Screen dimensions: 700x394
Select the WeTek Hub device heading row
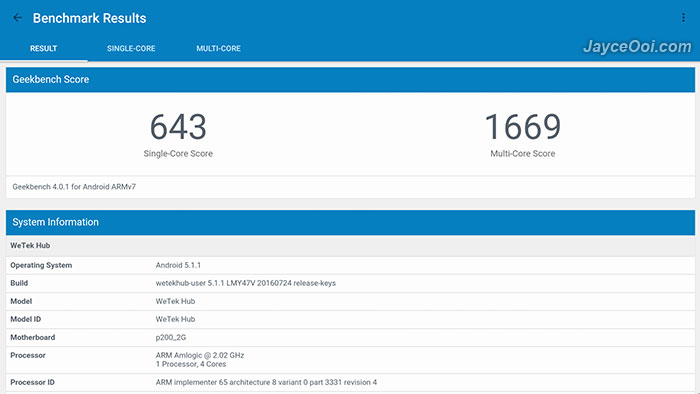click(x=350, y=245)
